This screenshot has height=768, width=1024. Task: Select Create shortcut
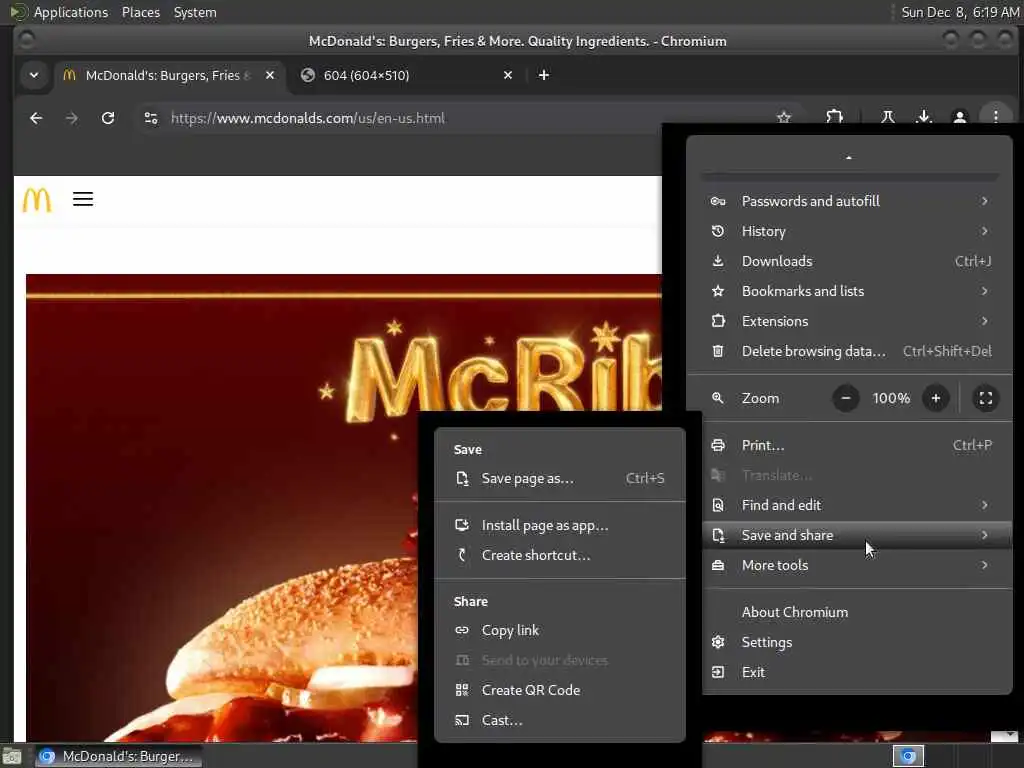[x=560, y=556]
